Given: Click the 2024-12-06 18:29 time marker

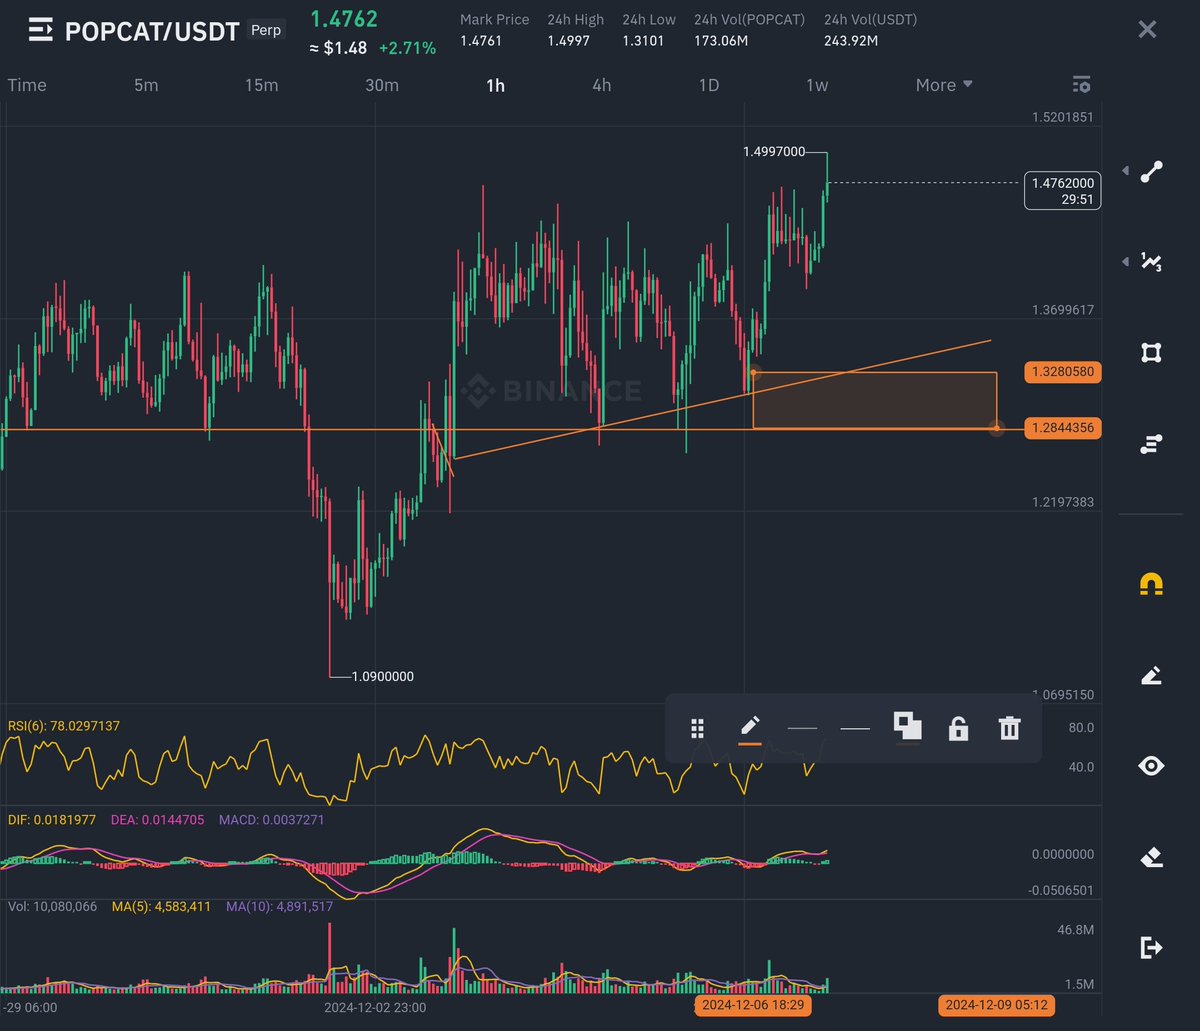Looking at the screenshot, I should click(753, 1005).
